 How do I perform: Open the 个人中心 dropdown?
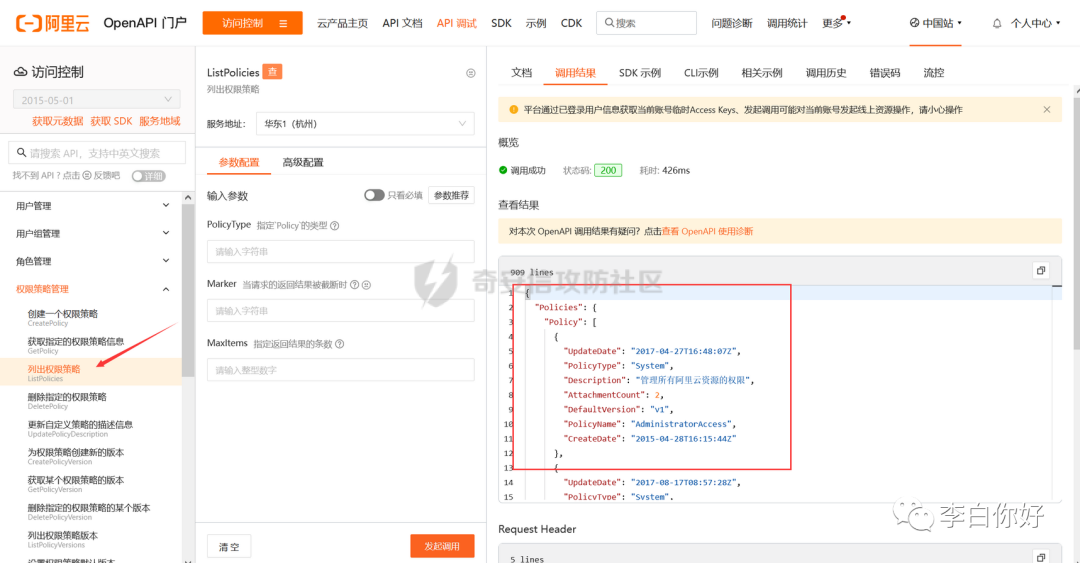tap(1035, 23)
